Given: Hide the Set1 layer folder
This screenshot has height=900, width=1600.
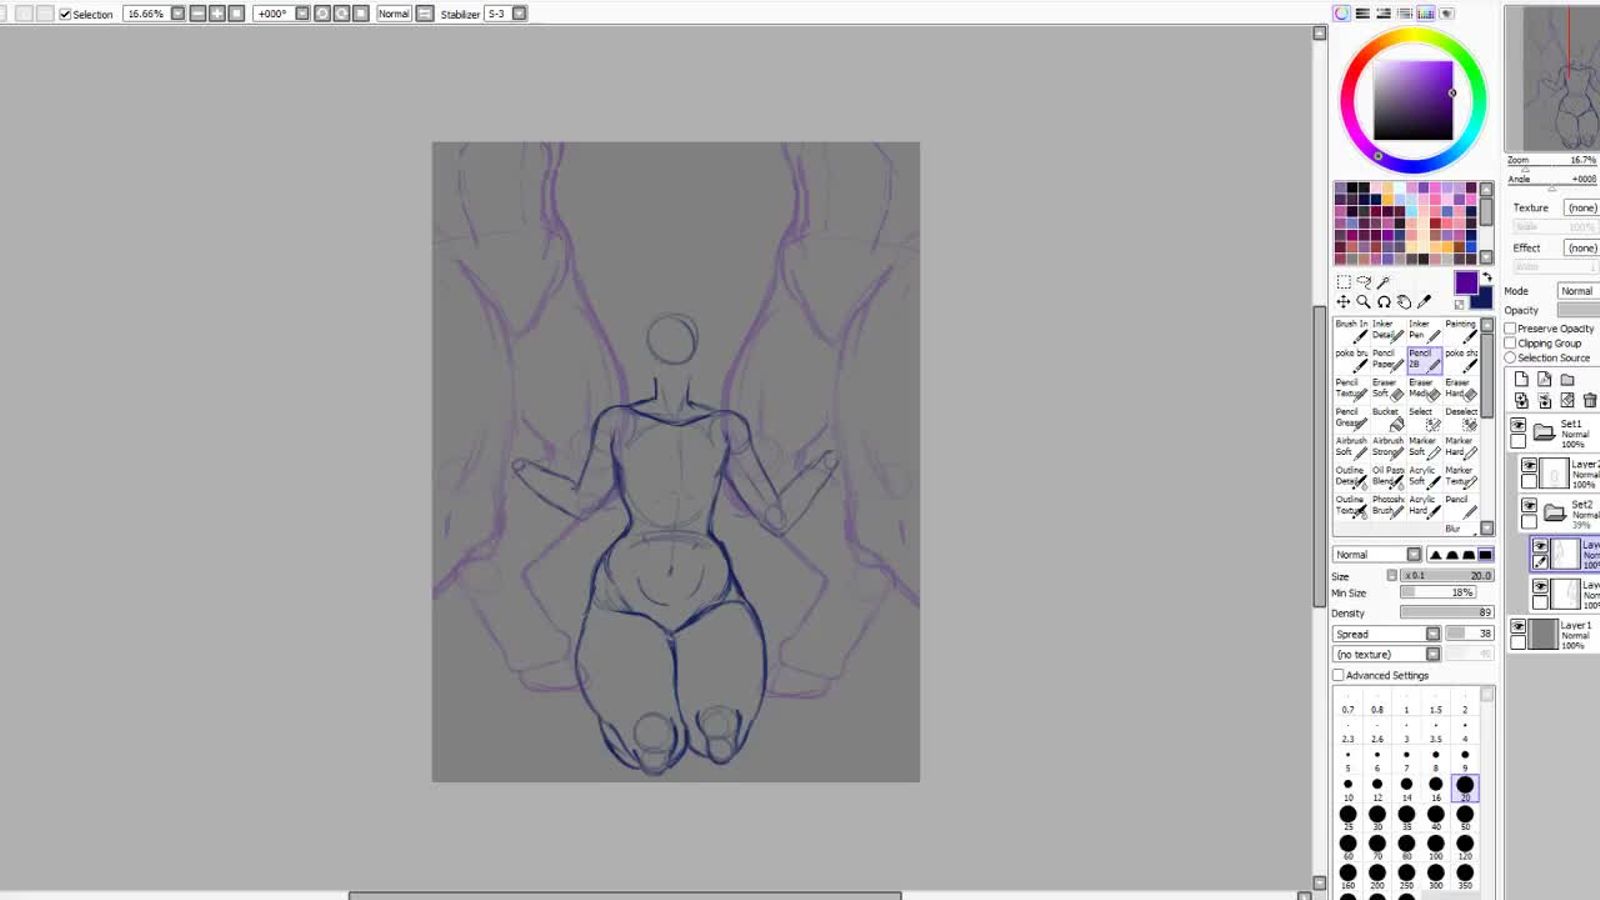Looking at the screenshot, I should [x=1518, y=426].
